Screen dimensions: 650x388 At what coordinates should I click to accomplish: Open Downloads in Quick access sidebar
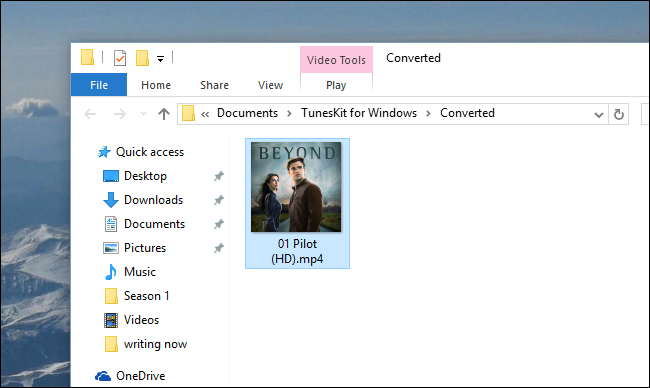point(153,200)
